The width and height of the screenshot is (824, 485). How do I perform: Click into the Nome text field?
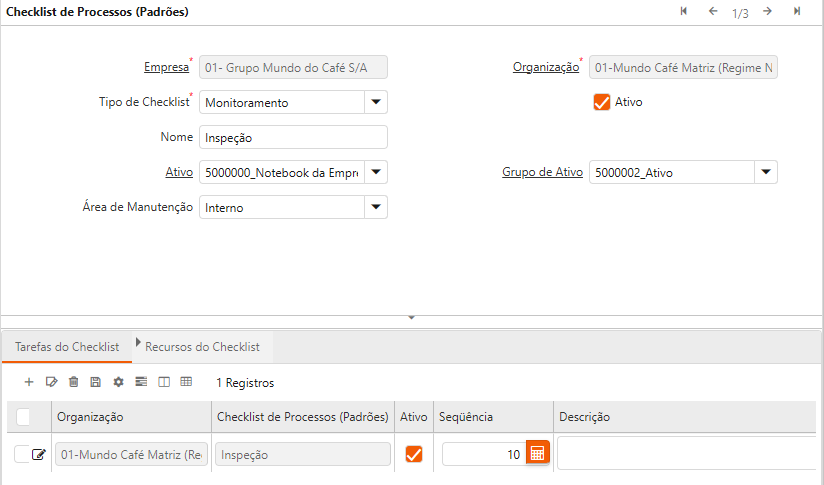point(293,137)
